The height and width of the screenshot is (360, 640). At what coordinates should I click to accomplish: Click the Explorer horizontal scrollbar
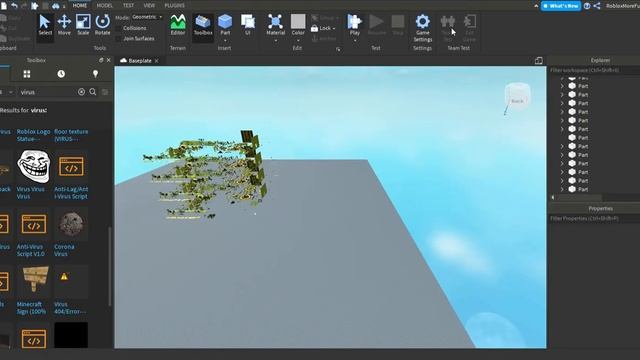(x=579, y=197)
